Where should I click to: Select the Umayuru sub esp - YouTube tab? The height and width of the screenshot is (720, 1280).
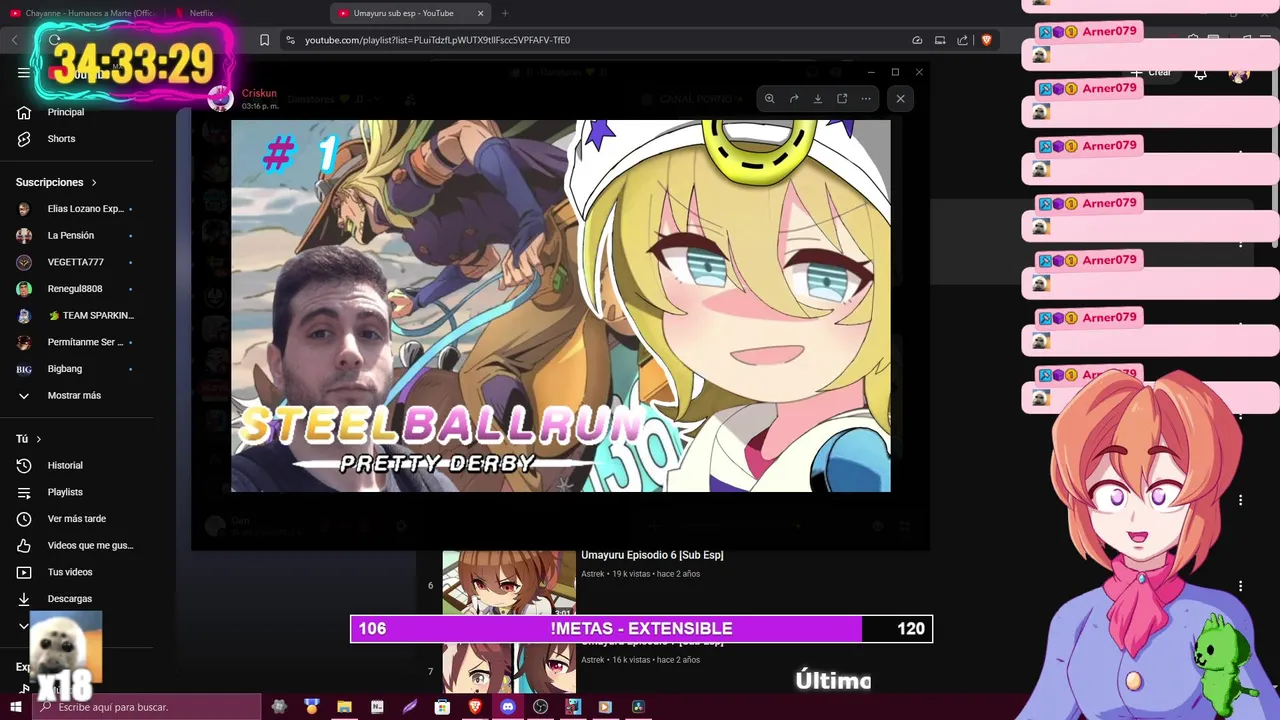tap(404, 13)
